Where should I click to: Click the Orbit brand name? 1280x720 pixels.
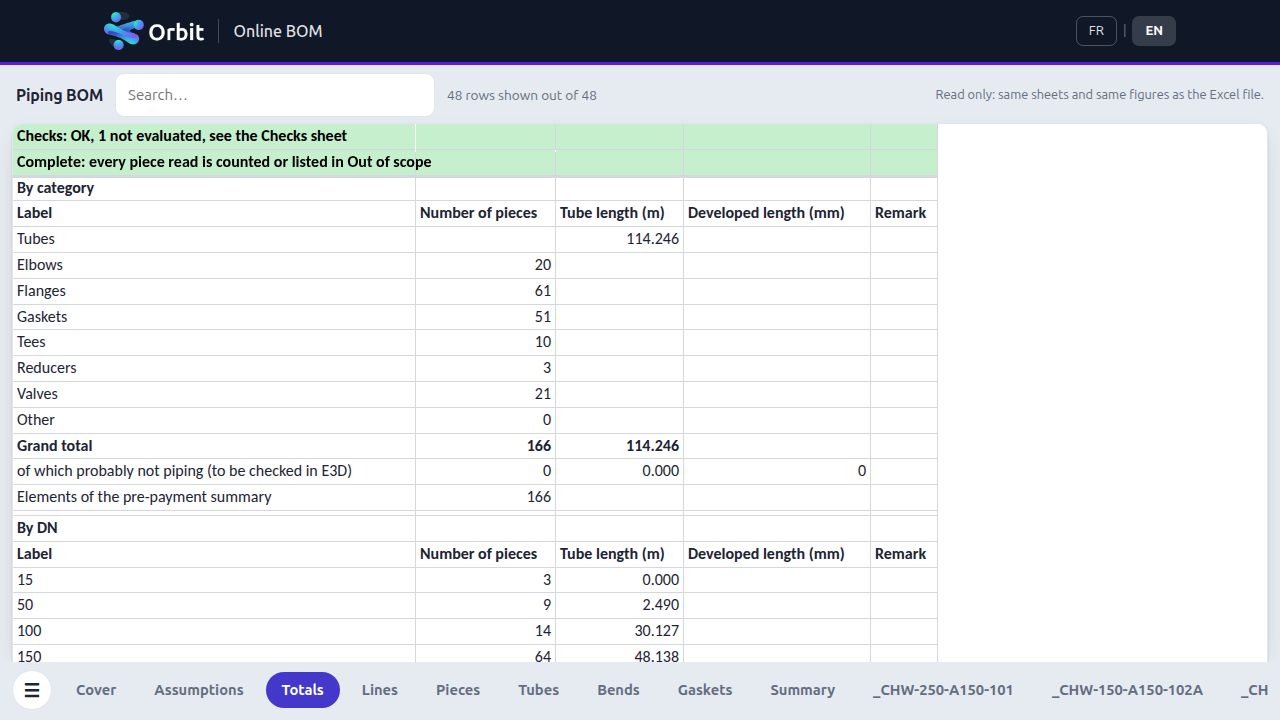click(x=176, y=32)
